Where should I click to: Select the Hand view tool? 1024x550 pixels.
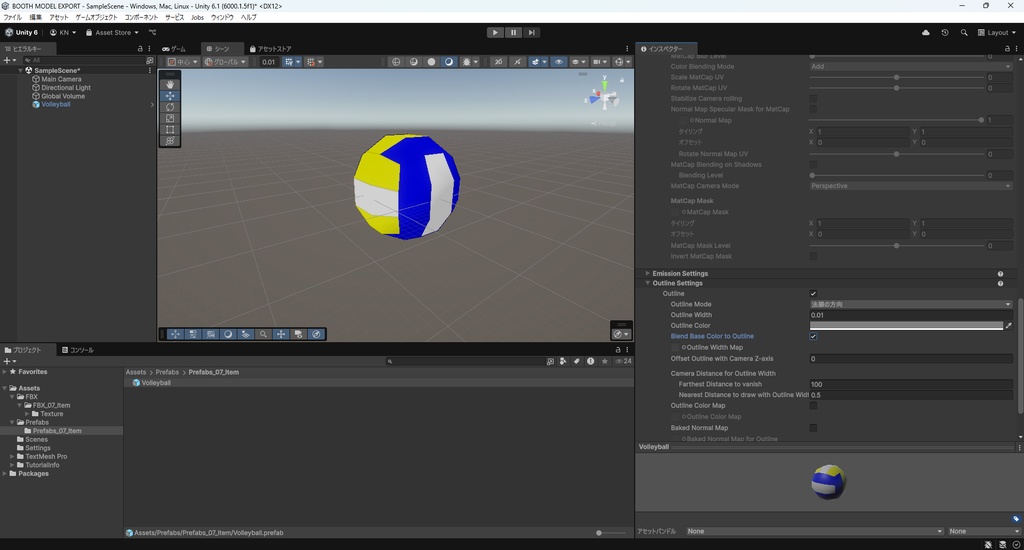point(170,84)
